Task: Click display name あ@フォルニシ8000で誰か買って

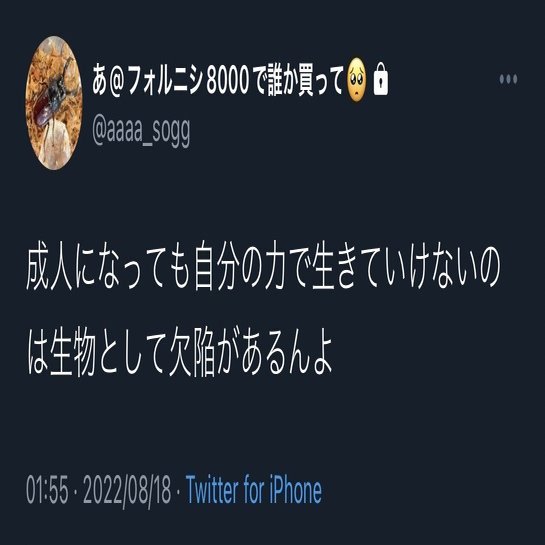Action: coord(218,79)
